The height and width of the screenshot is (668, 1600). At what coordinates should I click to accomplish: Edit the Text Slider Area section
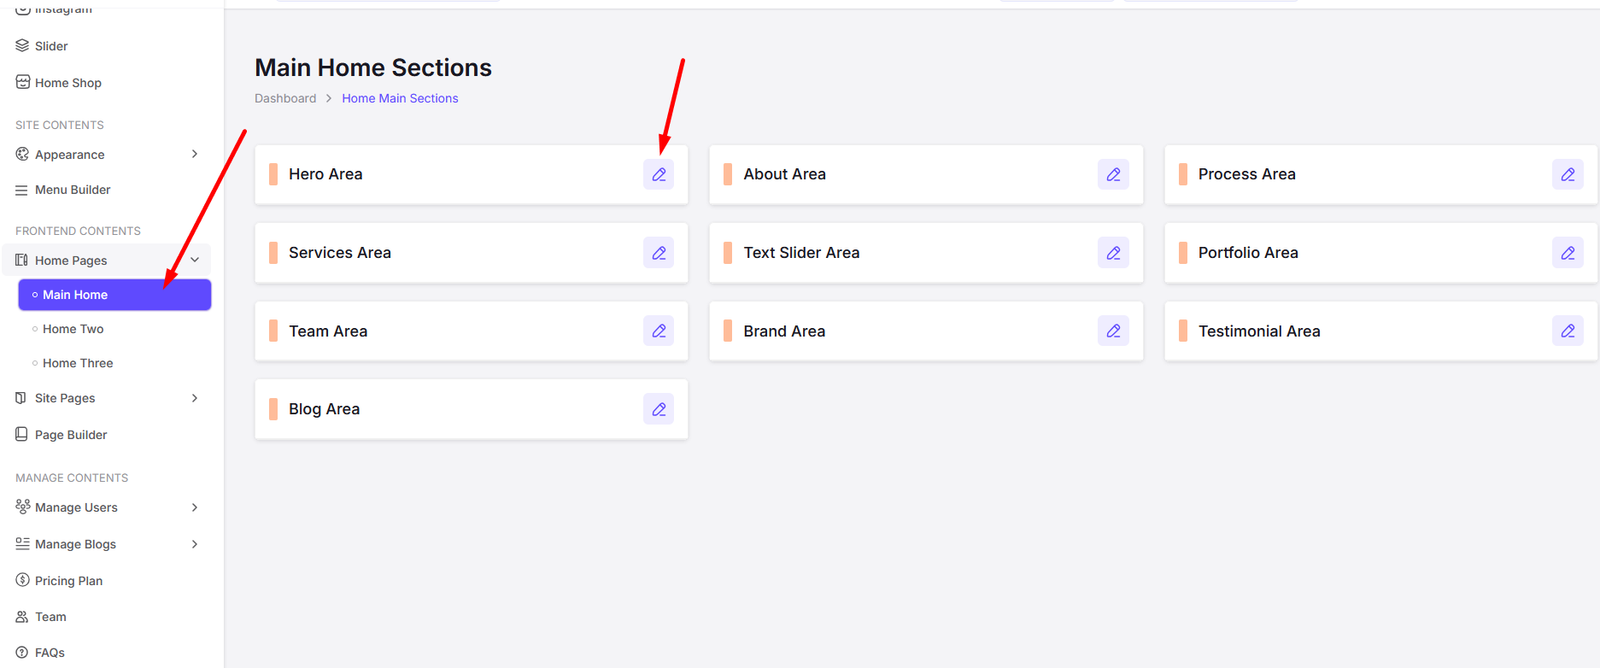(x=1113, y=253)
